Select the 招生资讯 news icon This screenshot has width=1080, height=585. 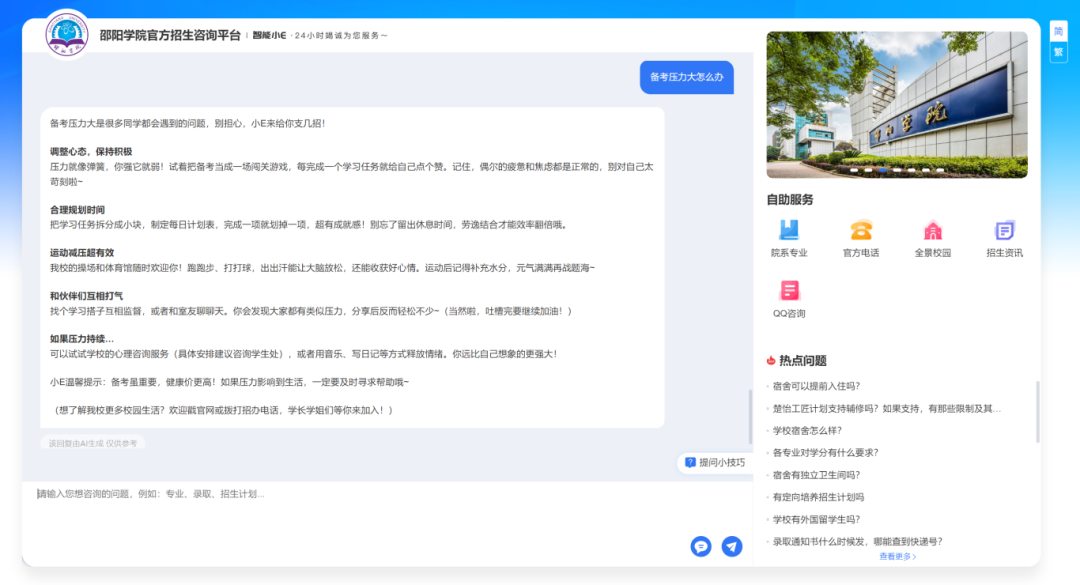point(1004,231)
